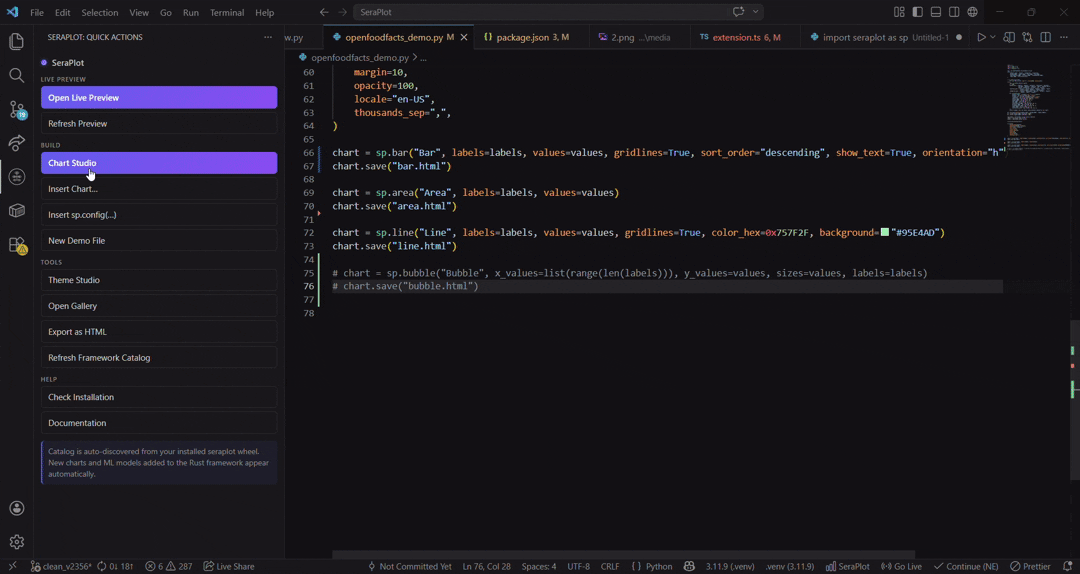Open the Quick Actions panel more menu
Image resolution: width=1080 pixels, height=574 pixels.
tap(268, 37)
